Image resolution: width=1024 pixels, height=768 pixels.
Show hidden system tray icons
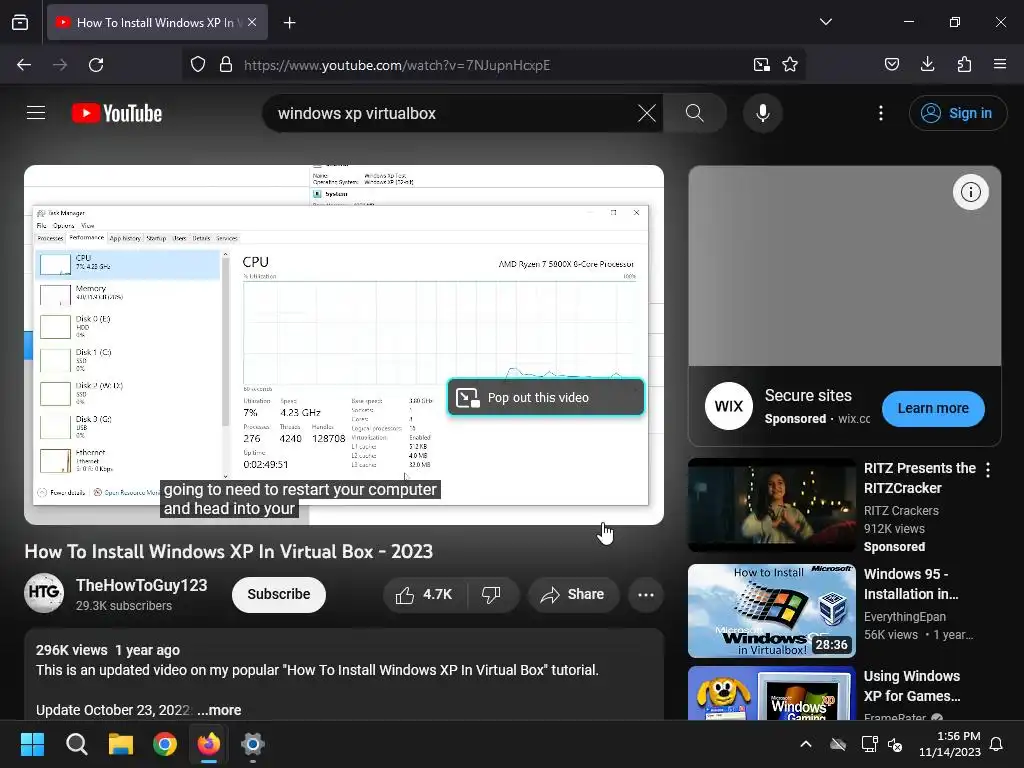coord(806,744)
